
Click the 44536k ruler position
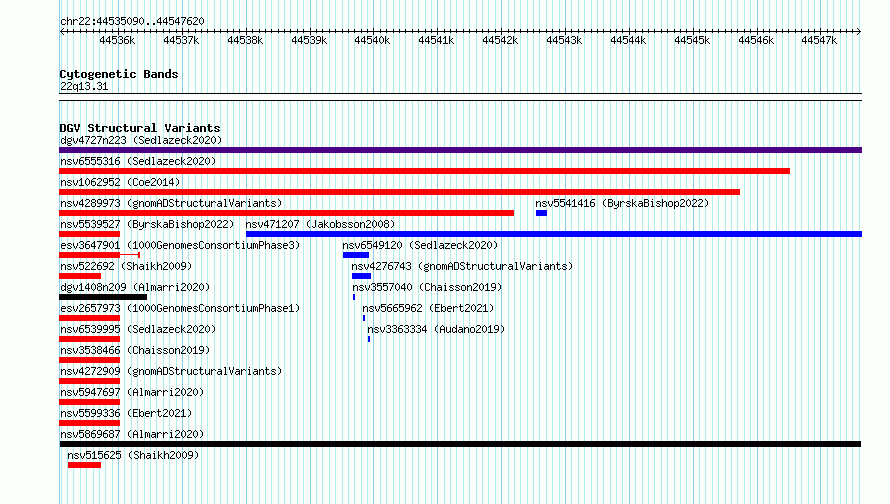pos(117,40)
